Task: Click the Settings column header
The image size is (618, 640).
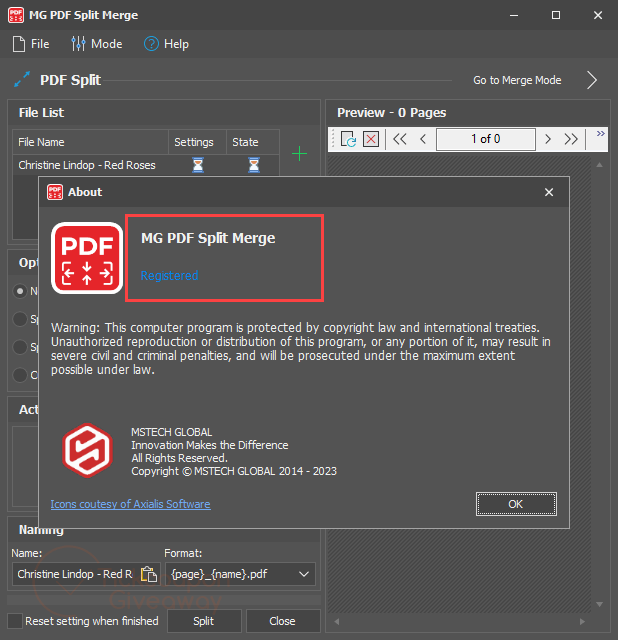Action: click(x=197, y=142)
